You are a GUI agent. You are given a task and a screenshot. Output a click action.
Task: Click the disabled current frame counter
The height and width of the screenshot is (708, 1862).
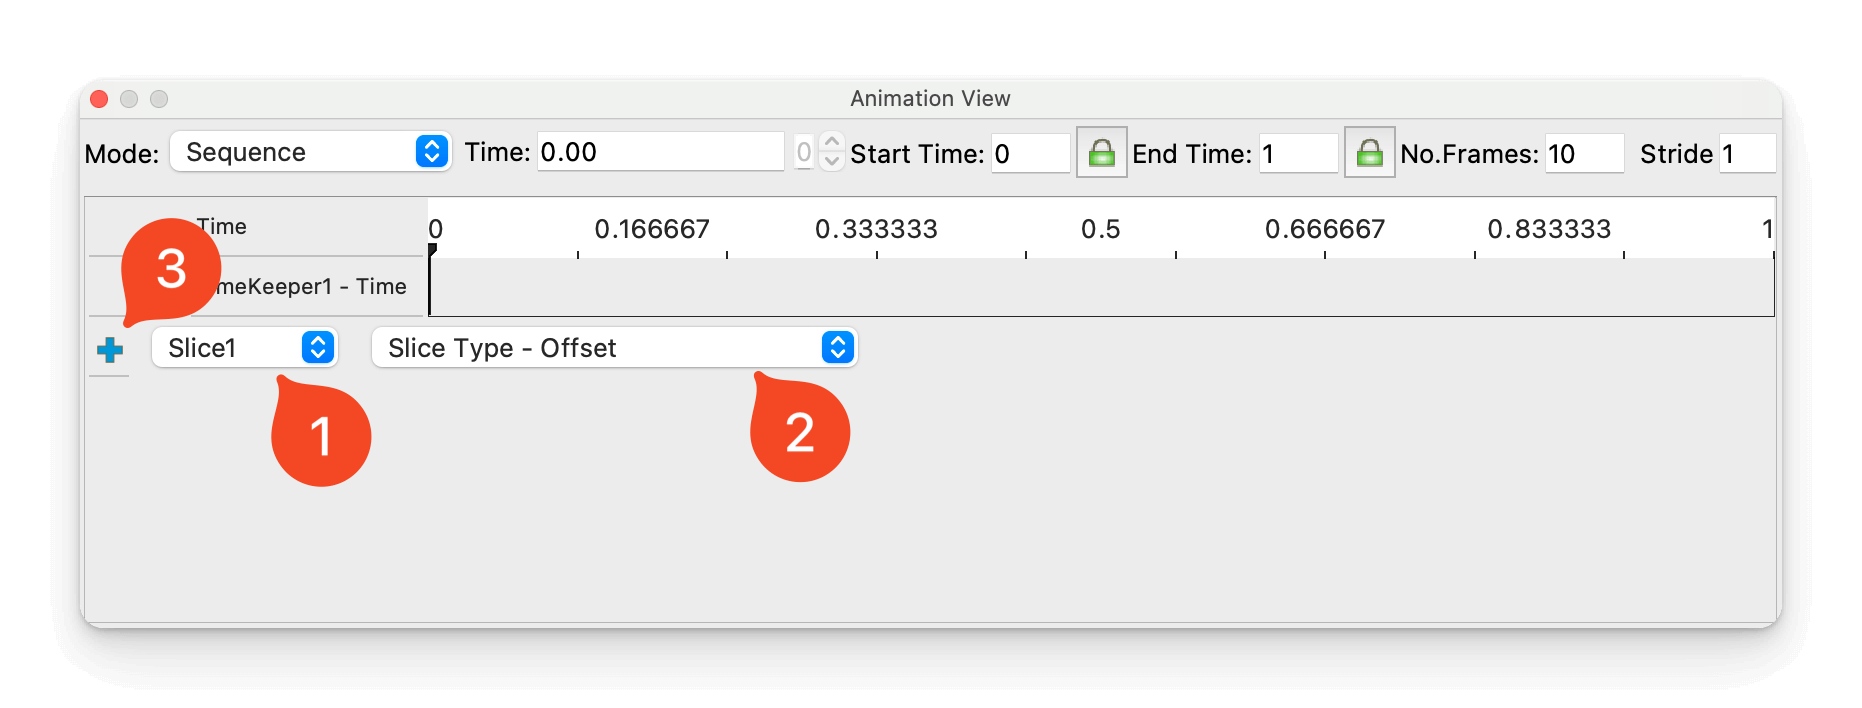pyautogui.click(x=803, y=152)
